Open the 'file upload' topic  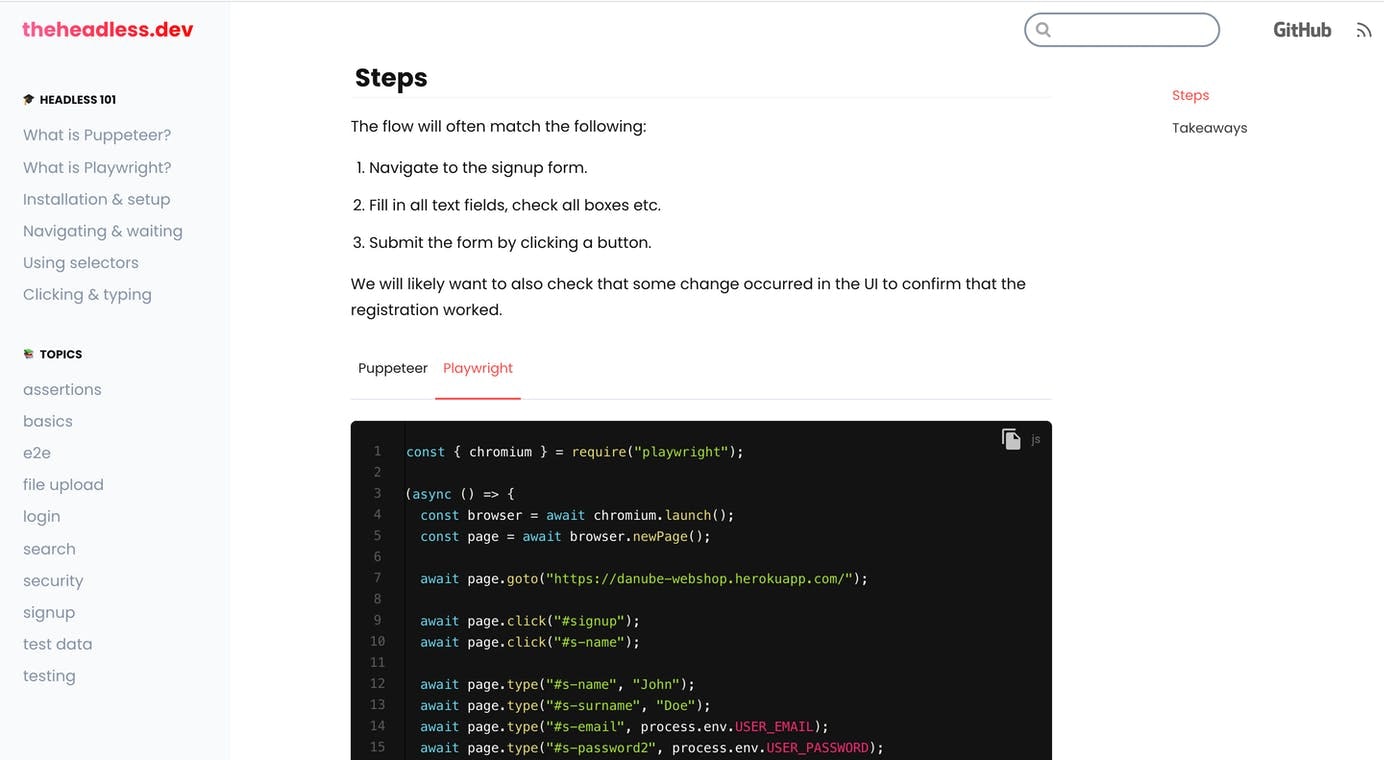pos(63,484)
